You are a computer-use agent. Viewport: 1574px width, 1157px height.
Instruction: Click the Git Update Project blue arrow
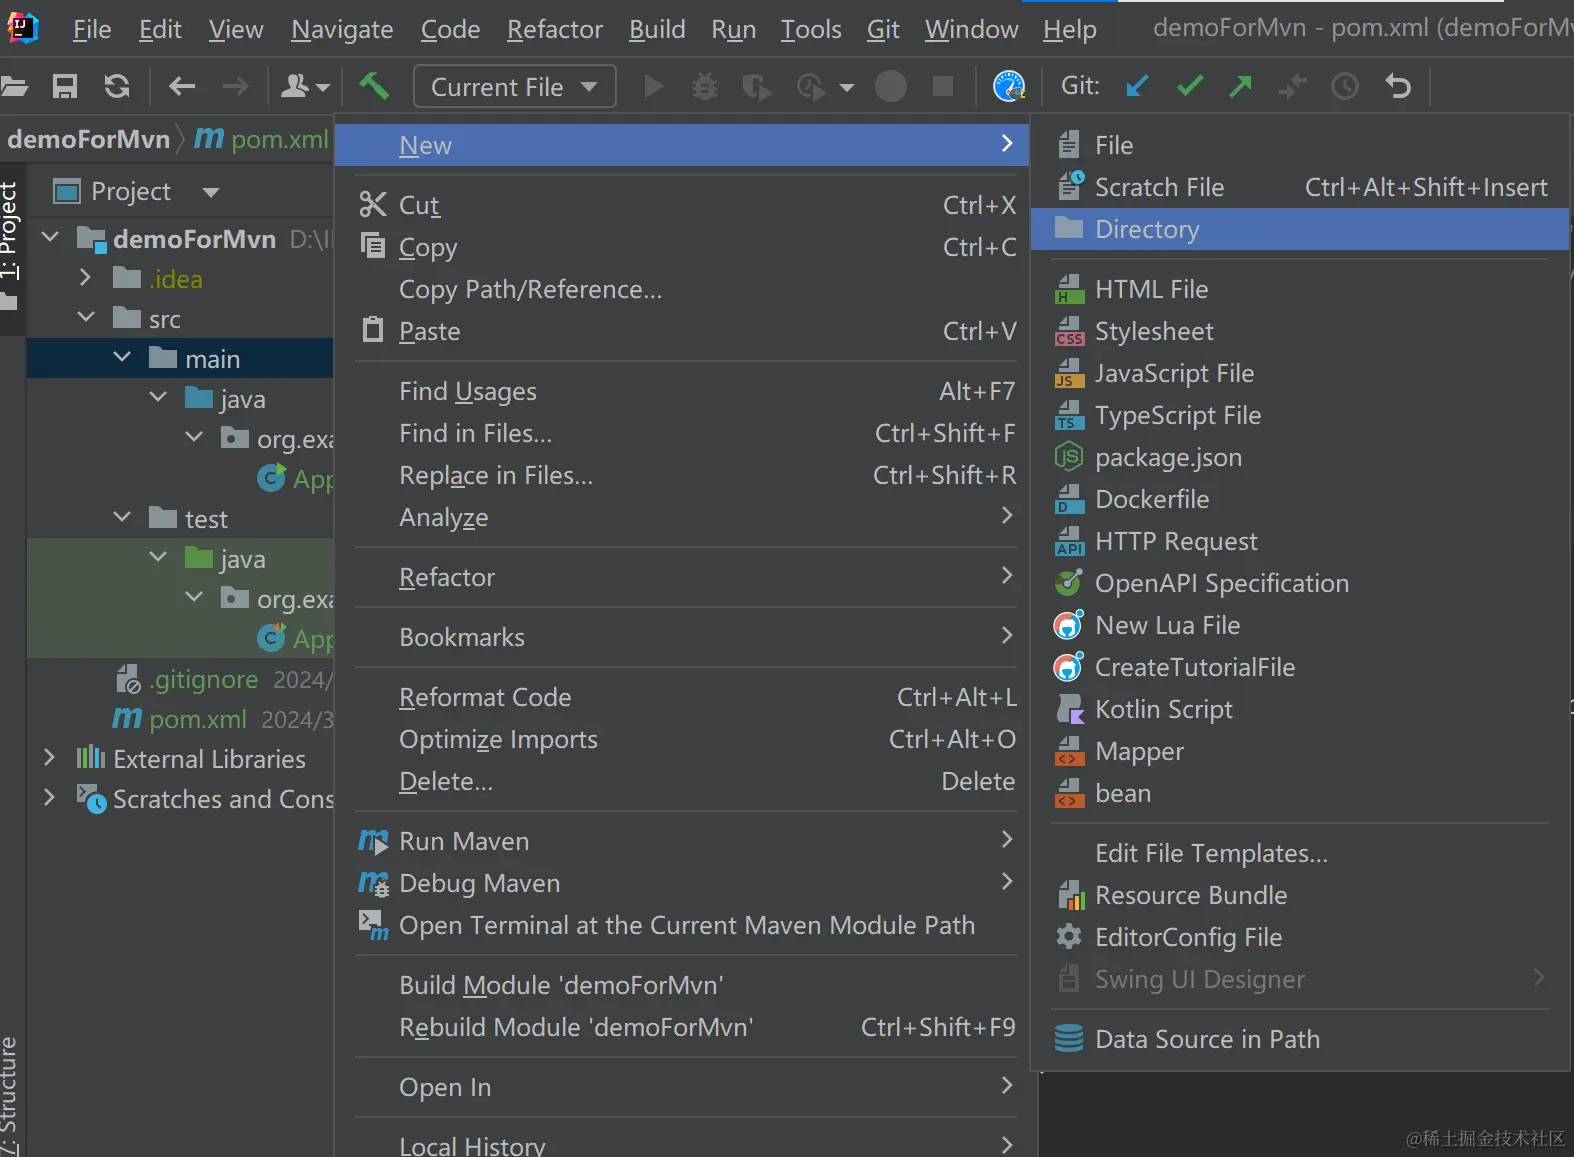(x=1137, y=87)
